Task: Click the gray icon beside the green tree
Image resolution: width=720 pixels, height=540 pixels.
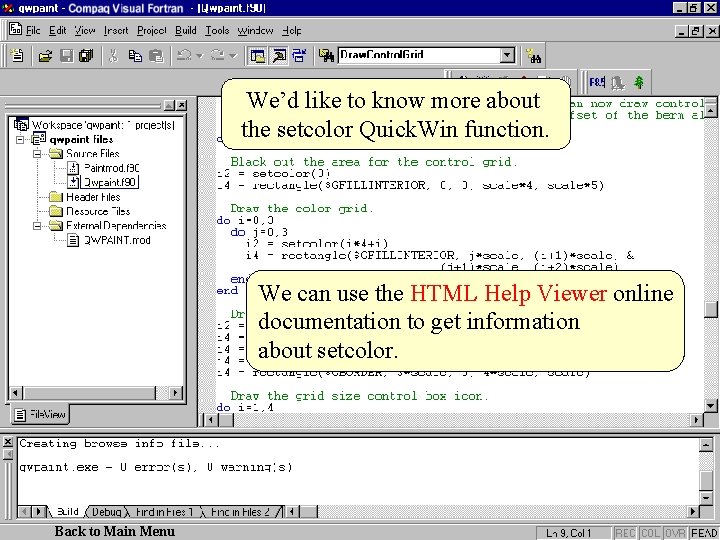Action: coord(618,83)
